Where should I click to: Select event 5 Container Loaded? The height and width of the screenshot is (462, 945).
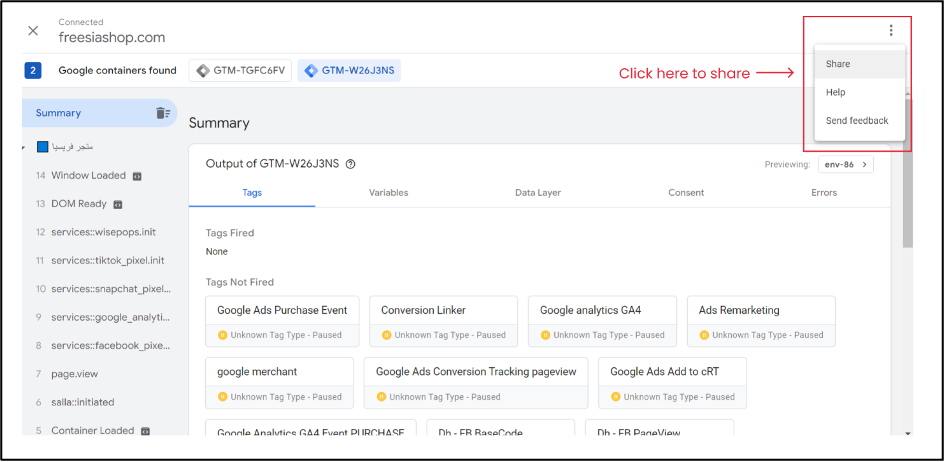93,431
